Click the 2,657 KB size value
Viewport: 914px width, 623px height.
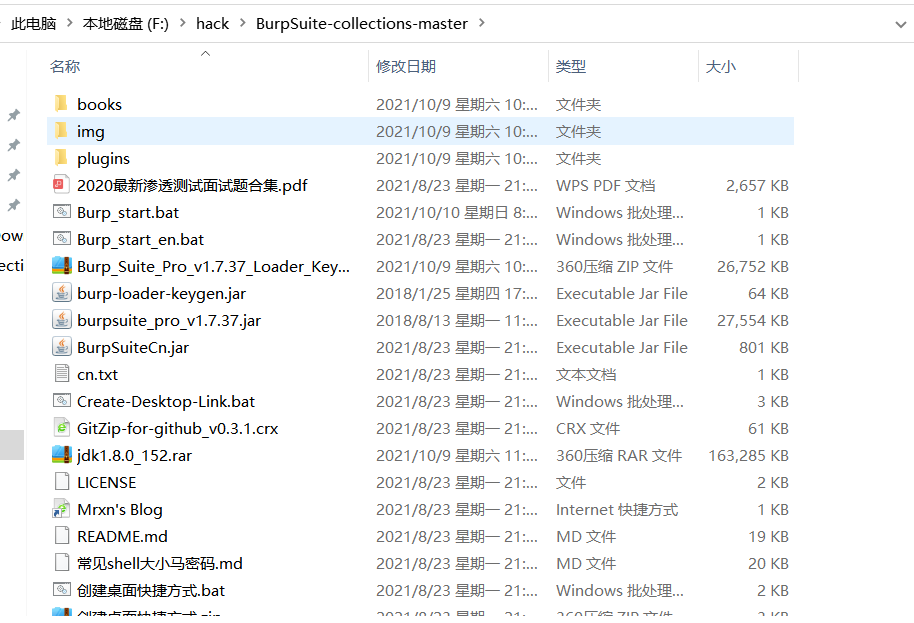coord(757,186)
